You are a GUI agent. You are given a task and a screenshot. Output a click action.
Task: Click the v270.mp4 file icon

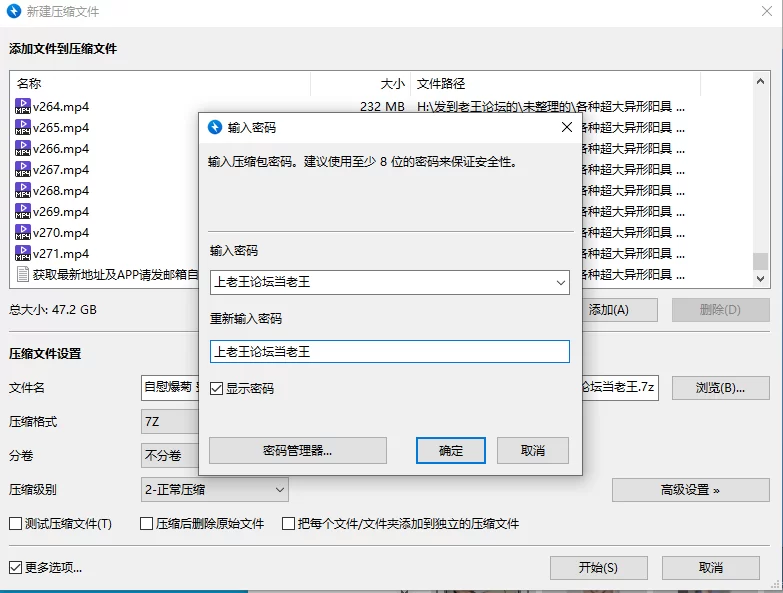pos(22,232)
